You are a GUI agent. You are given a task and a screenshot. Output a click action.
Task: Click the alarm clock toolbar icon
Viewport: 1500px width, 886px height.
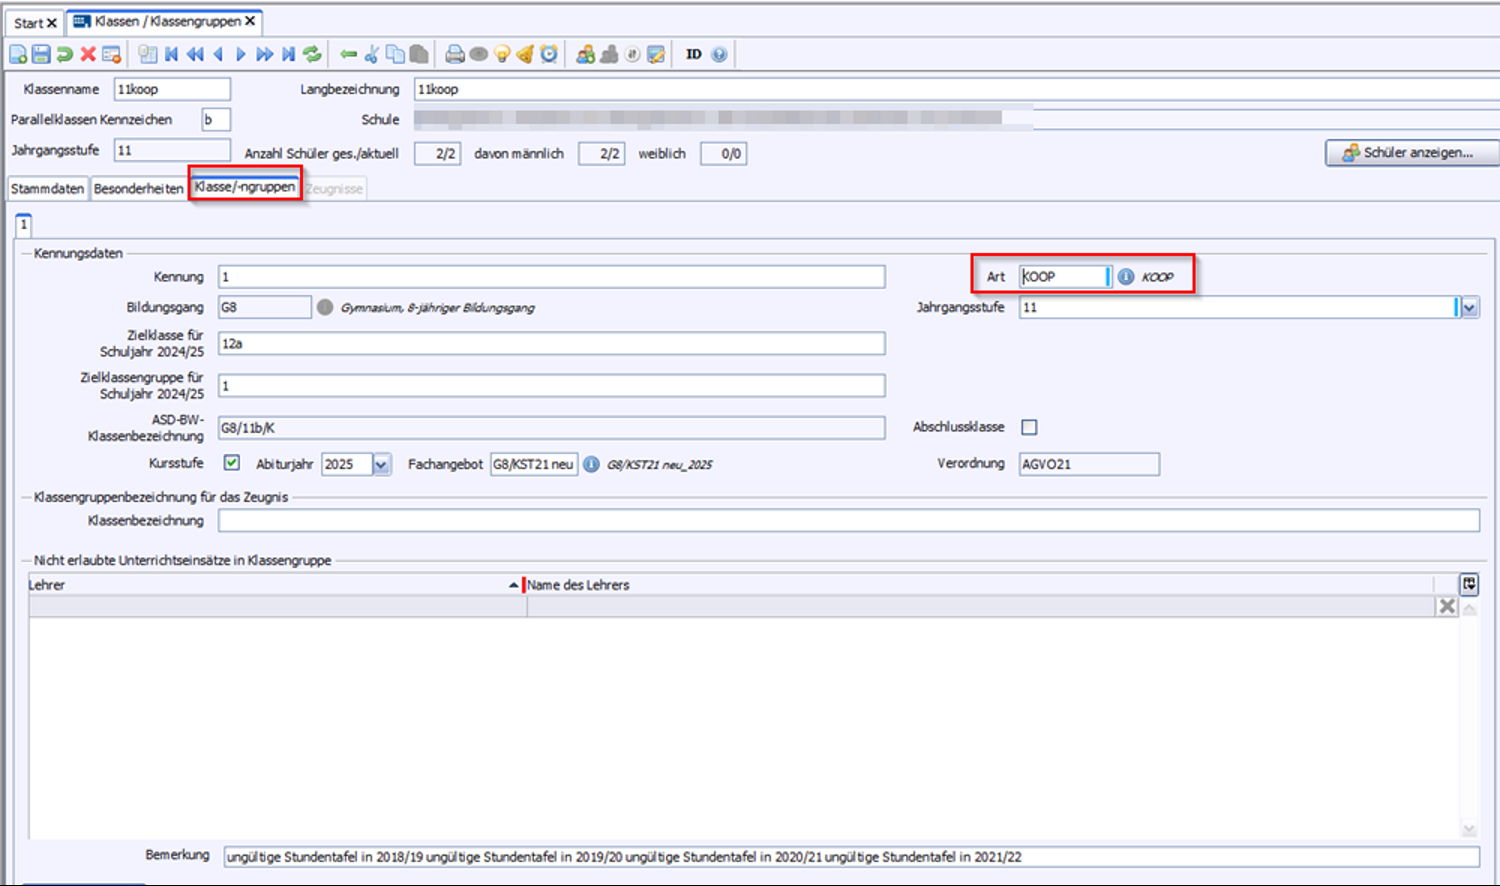tap(549, 54)
